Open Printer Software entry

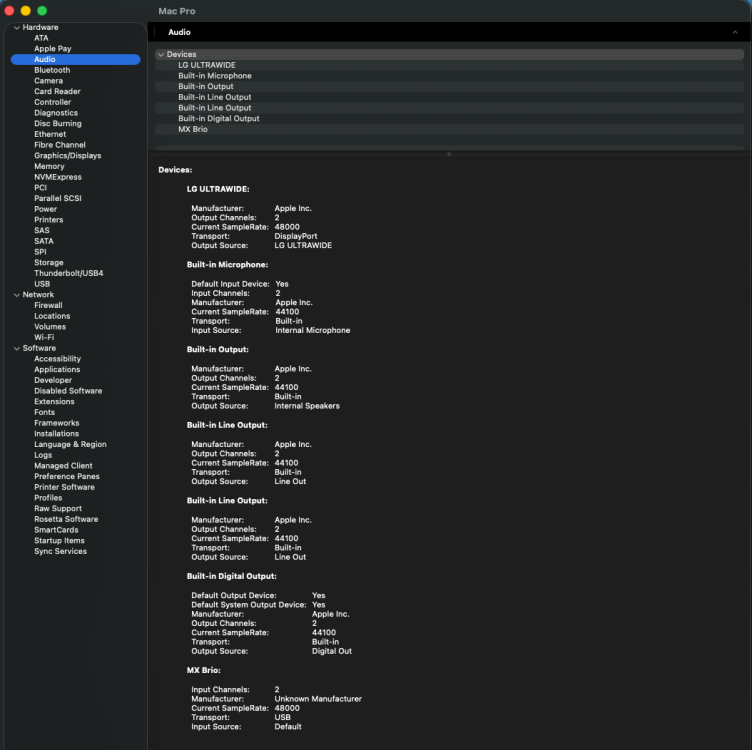[x=64, y=487]
